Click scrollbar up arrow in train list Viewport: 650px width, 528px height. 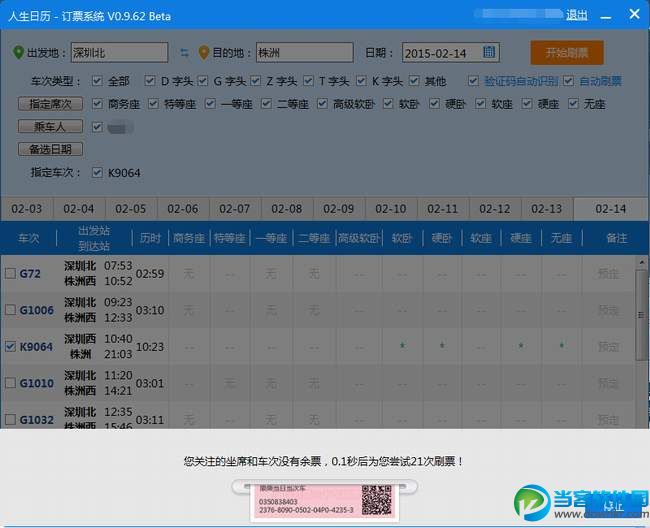(642, 262)
